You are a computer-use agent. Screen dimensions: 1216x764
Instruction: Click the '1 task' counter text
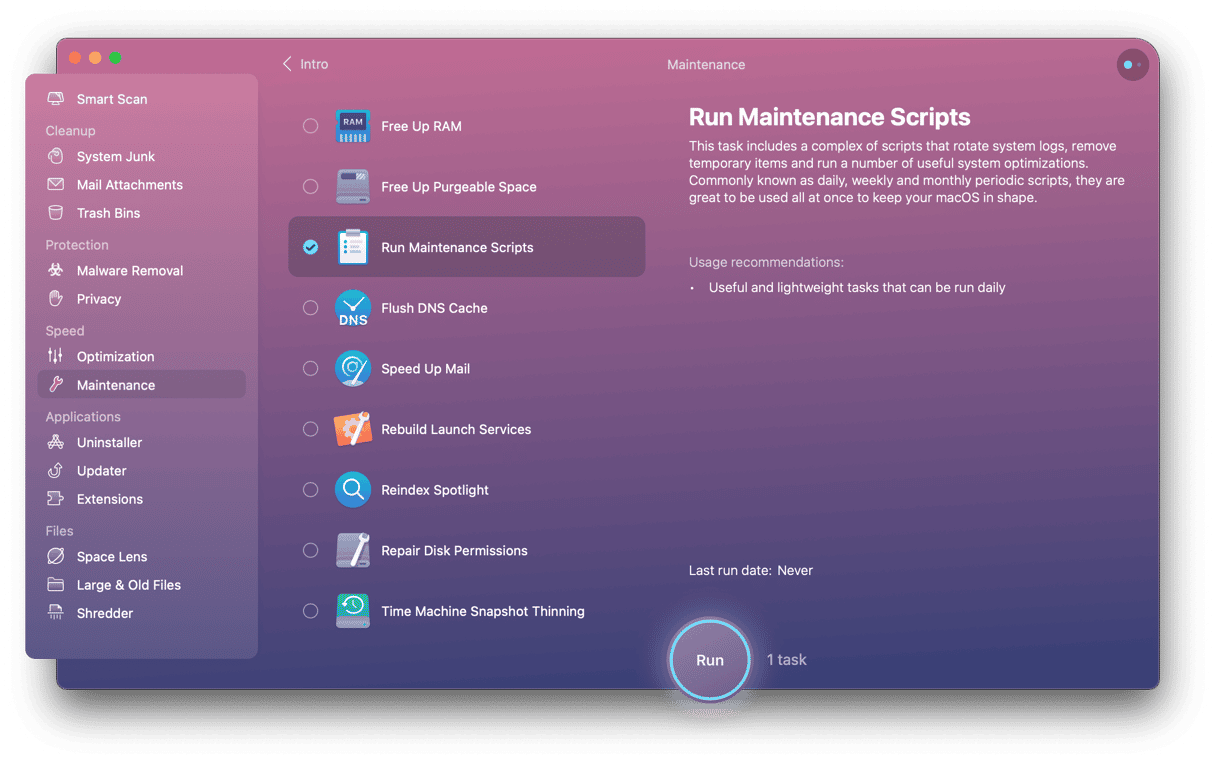tap(787, 660)
